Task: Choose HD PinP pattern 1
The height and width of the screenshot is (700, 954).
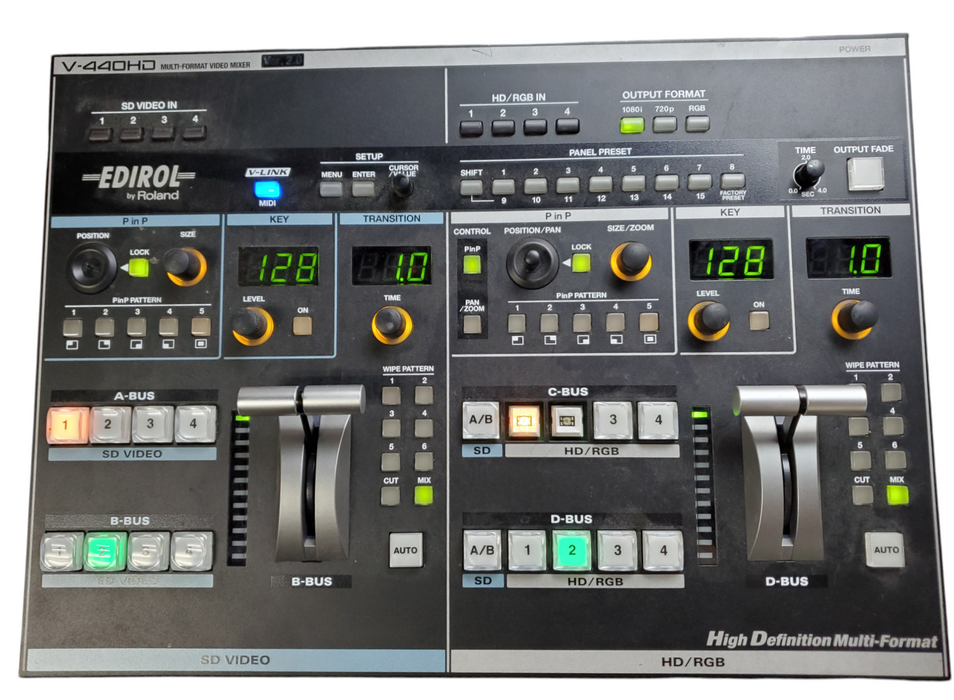Action: pyautogui.click(x=517, y=323)
